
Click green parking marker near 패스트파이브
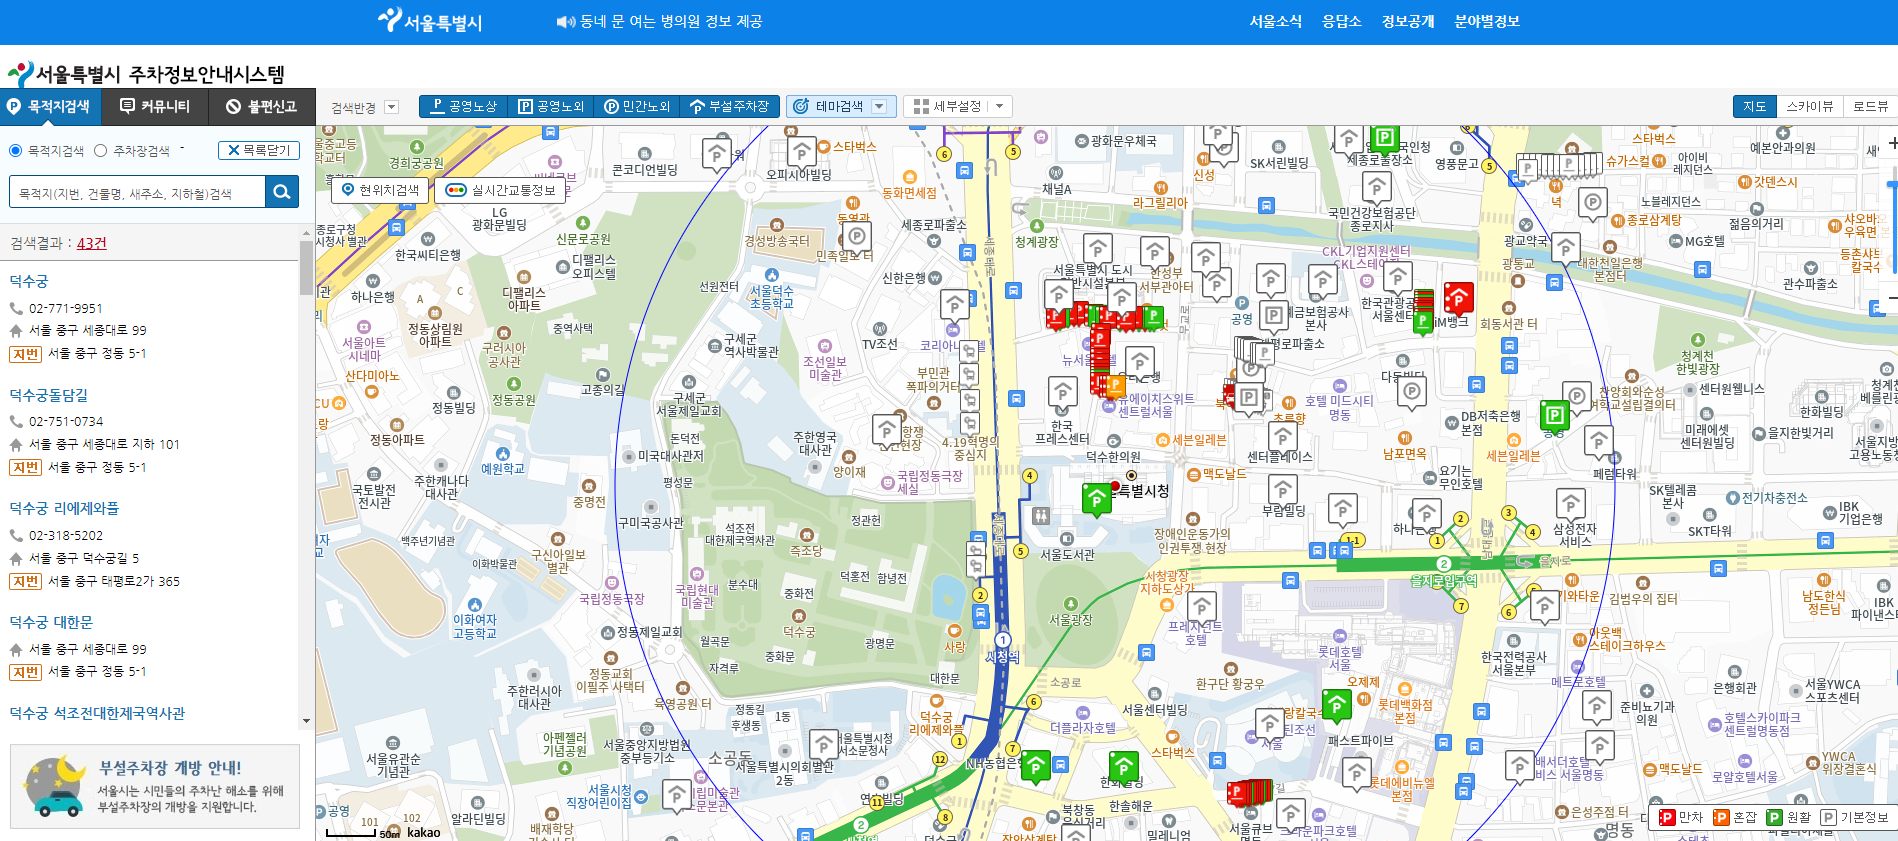[1336, 706]
